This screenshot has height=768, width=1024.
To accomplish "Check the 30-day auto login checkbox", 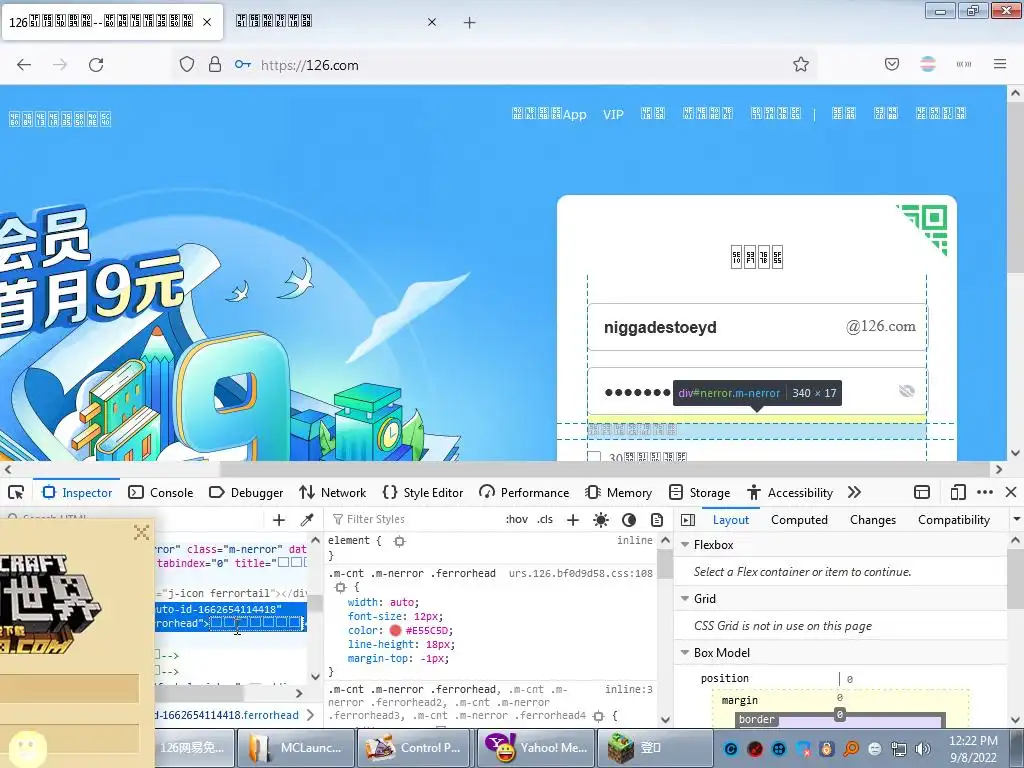I will [x=594, y=457].
